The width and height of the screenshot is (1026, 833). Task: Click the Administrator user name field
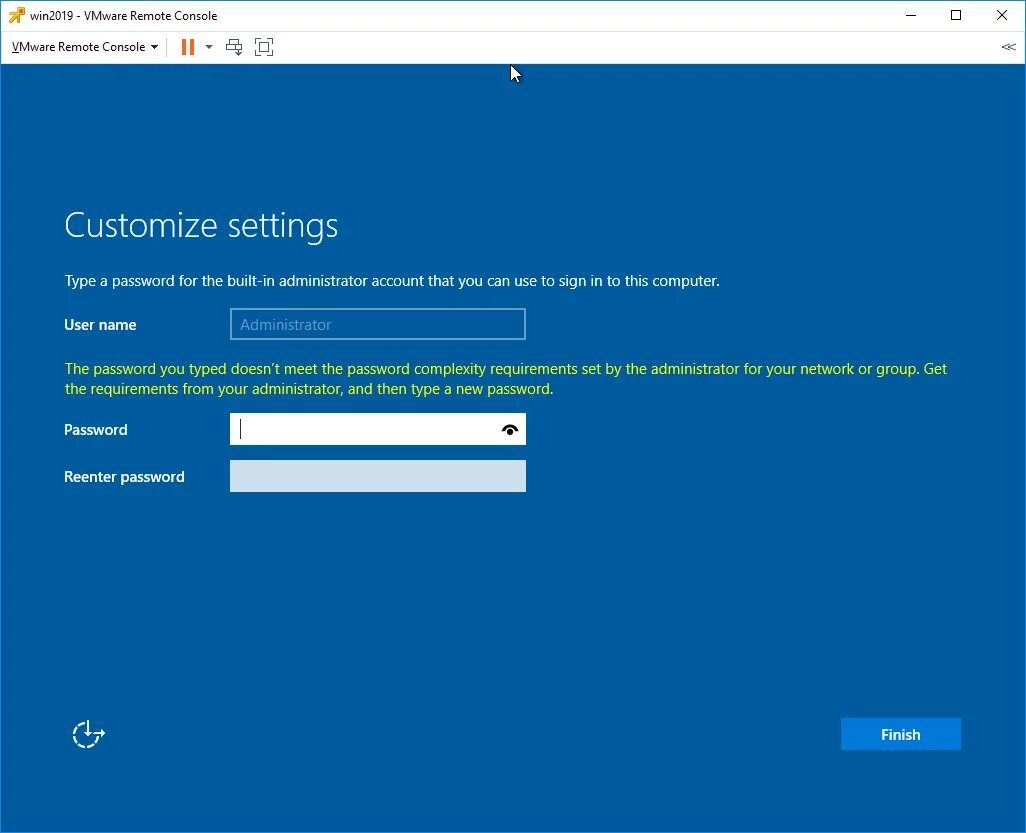pos(378,324)
